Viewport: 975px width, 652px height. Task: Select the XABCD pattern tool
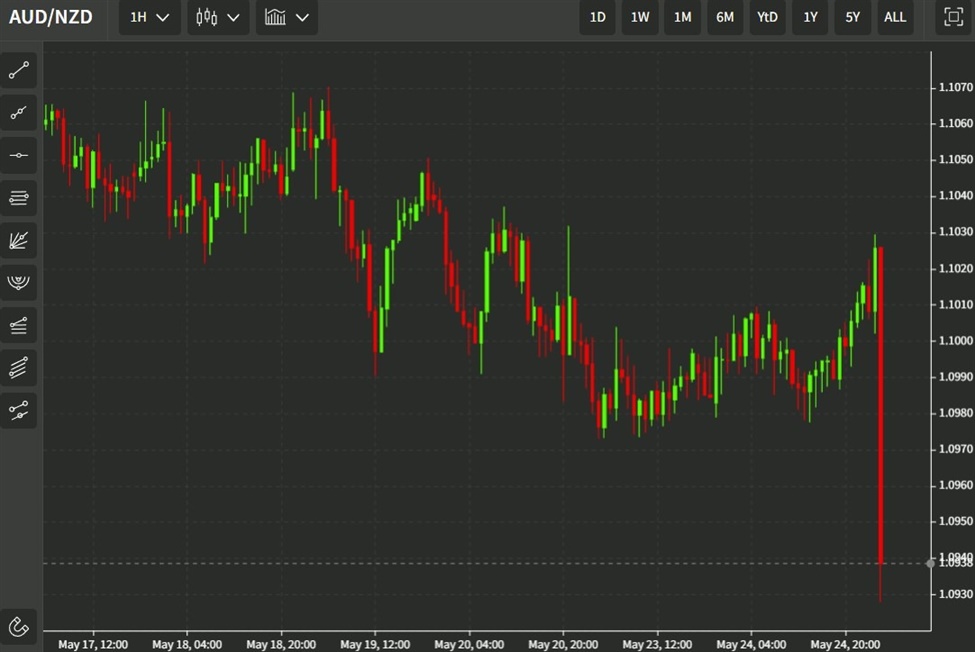tap(18, 409)
